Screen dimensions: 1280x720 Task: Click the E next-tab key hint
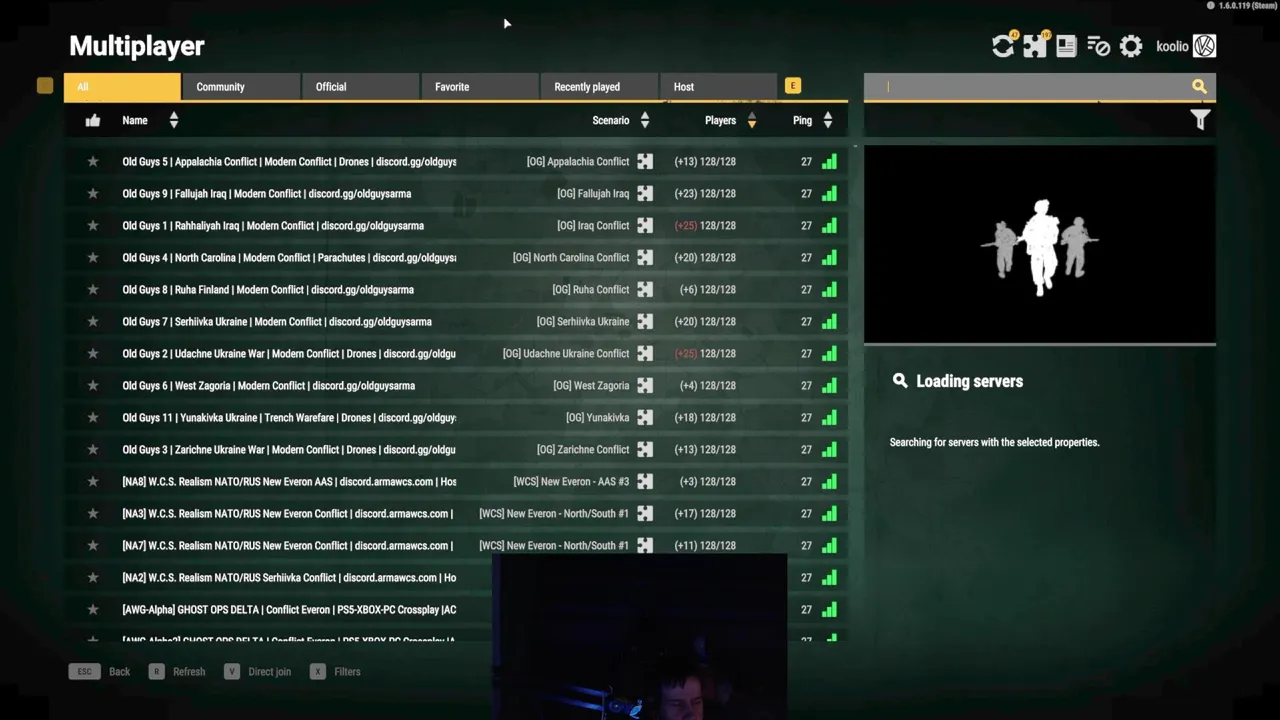pyautogui.click(x=793, y=86)
